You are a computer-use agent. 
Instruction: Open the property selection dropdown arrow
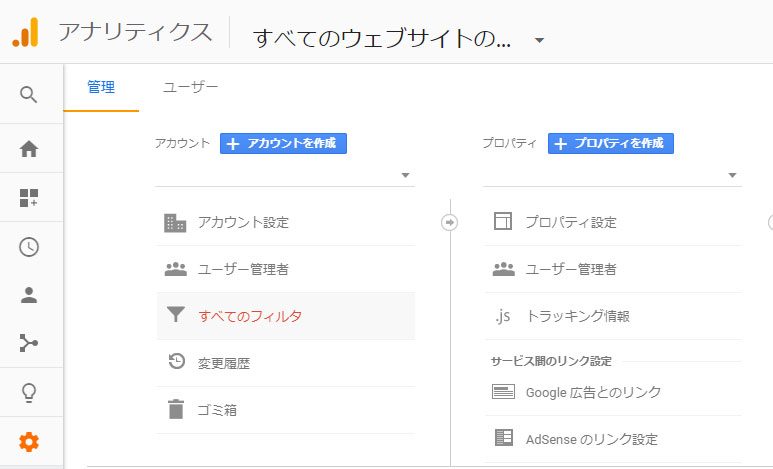pos(732,176)
